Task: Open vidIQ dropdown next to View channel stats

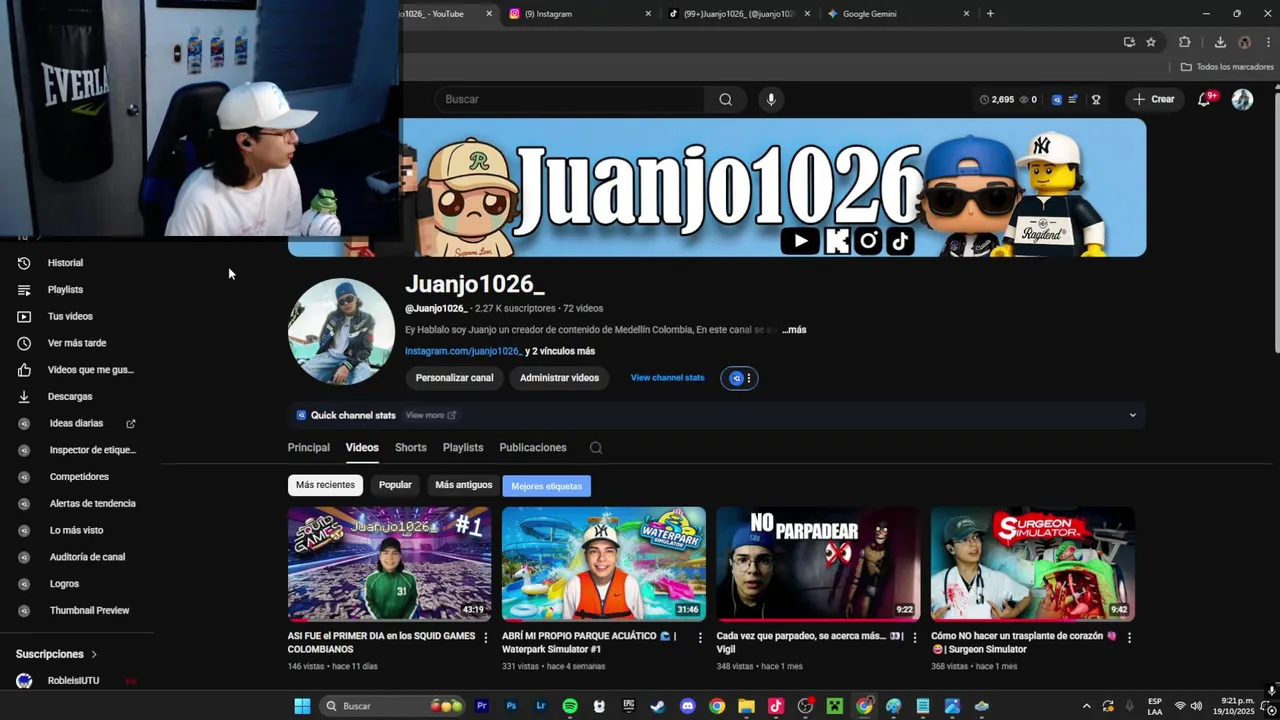Action: (x=739, y=378)
